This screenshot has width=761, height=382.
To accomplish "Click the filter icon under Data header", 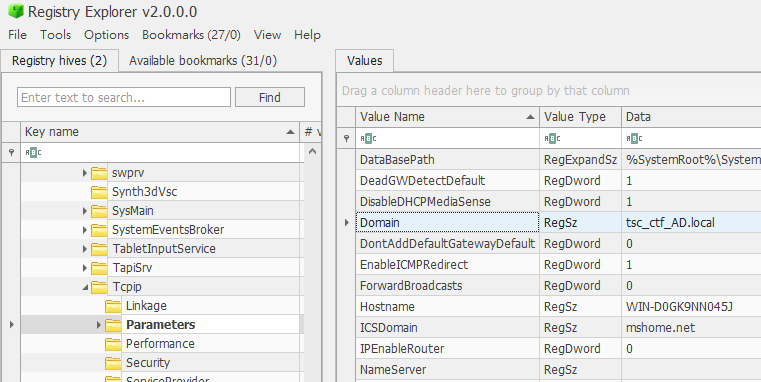I will (634, 138).
